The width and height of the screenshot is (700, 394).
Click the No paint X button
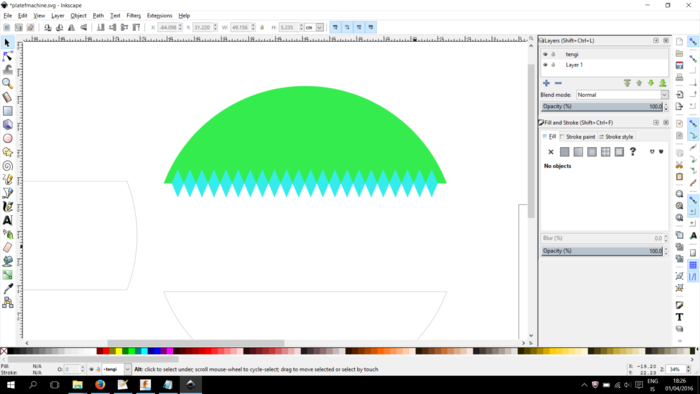coord(550,152)
